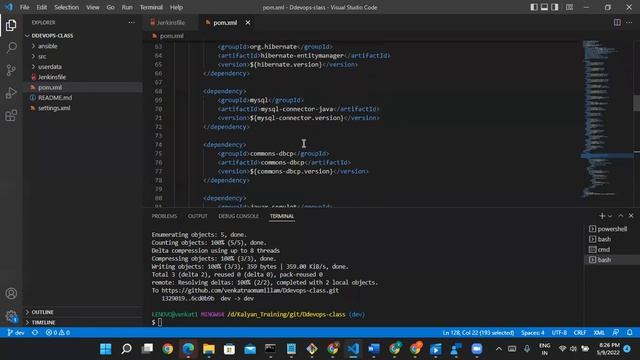640x360 pixels.
Task: Open the Edit menu
Action: click(42, 7)
